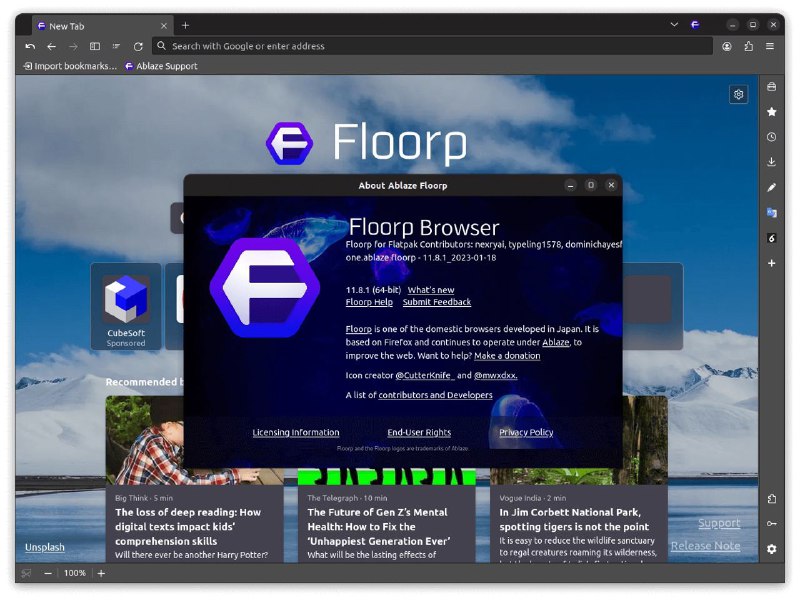Image resolution: width=800 pixels, height=600 pixels.
Task: Minimize the About Ablaze Floorp dialog
Action: coord(570,185)
